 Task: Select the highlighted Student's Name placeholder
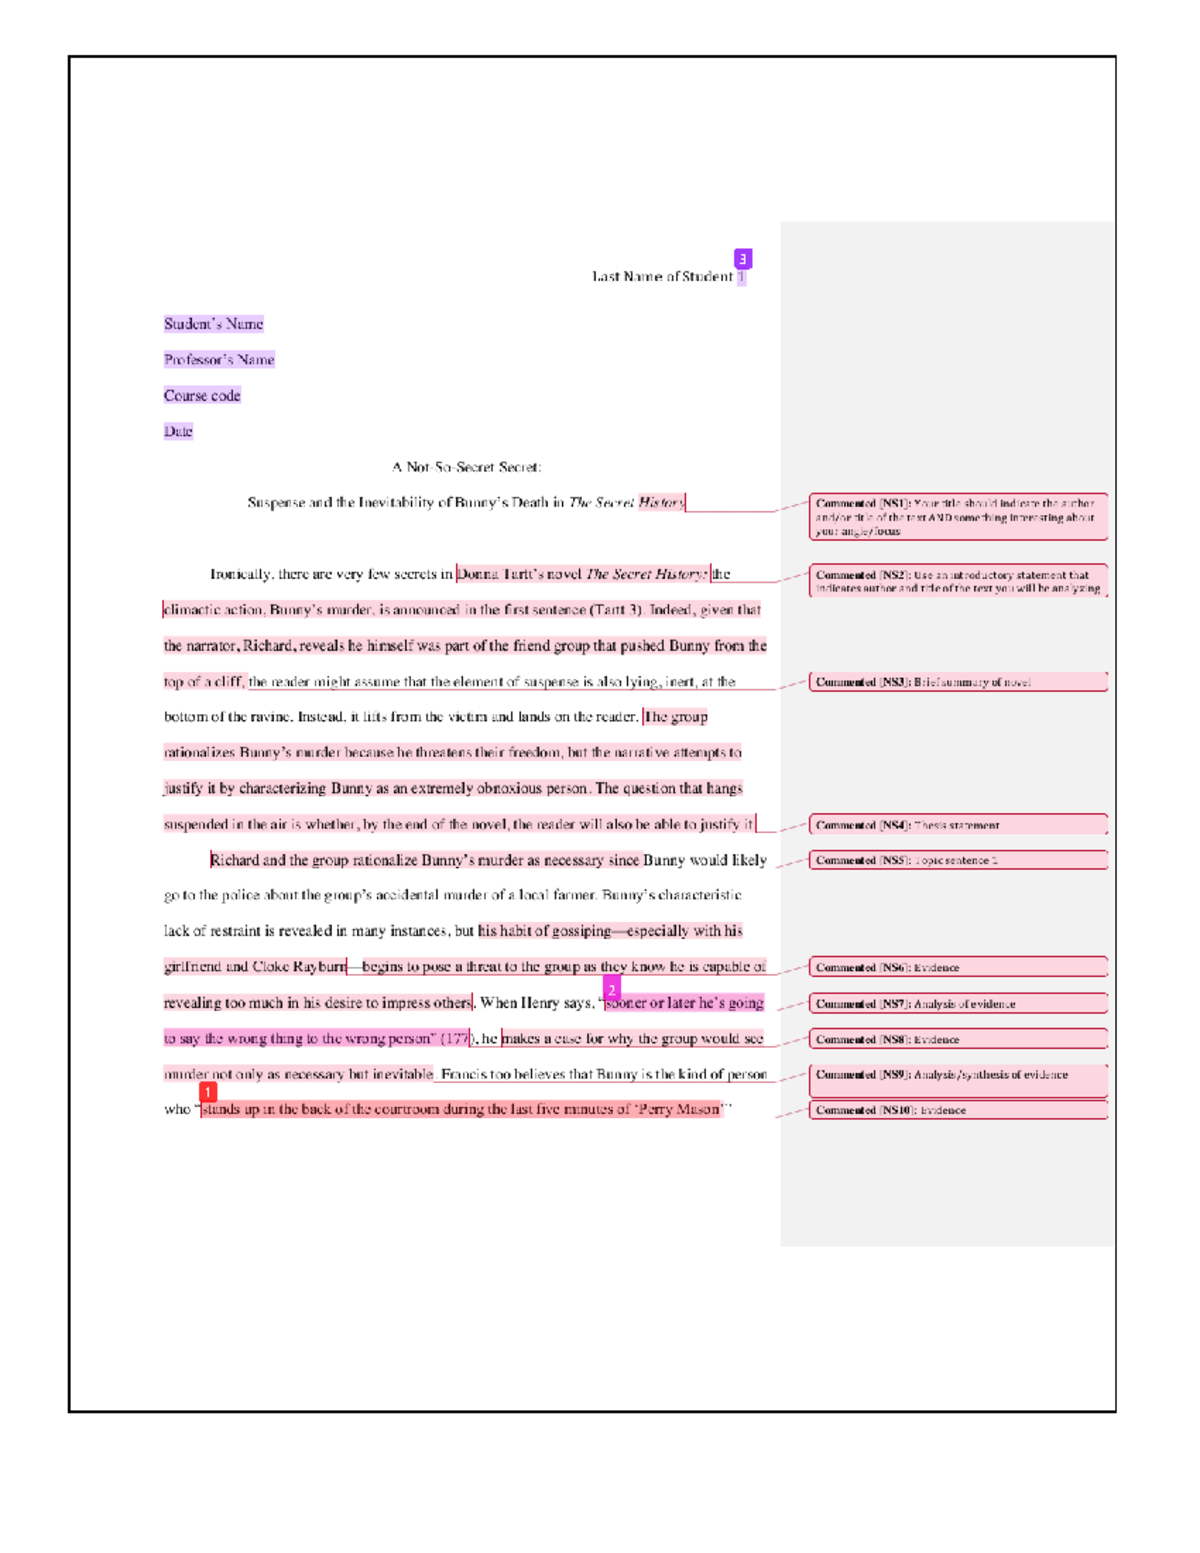[215, 323]
